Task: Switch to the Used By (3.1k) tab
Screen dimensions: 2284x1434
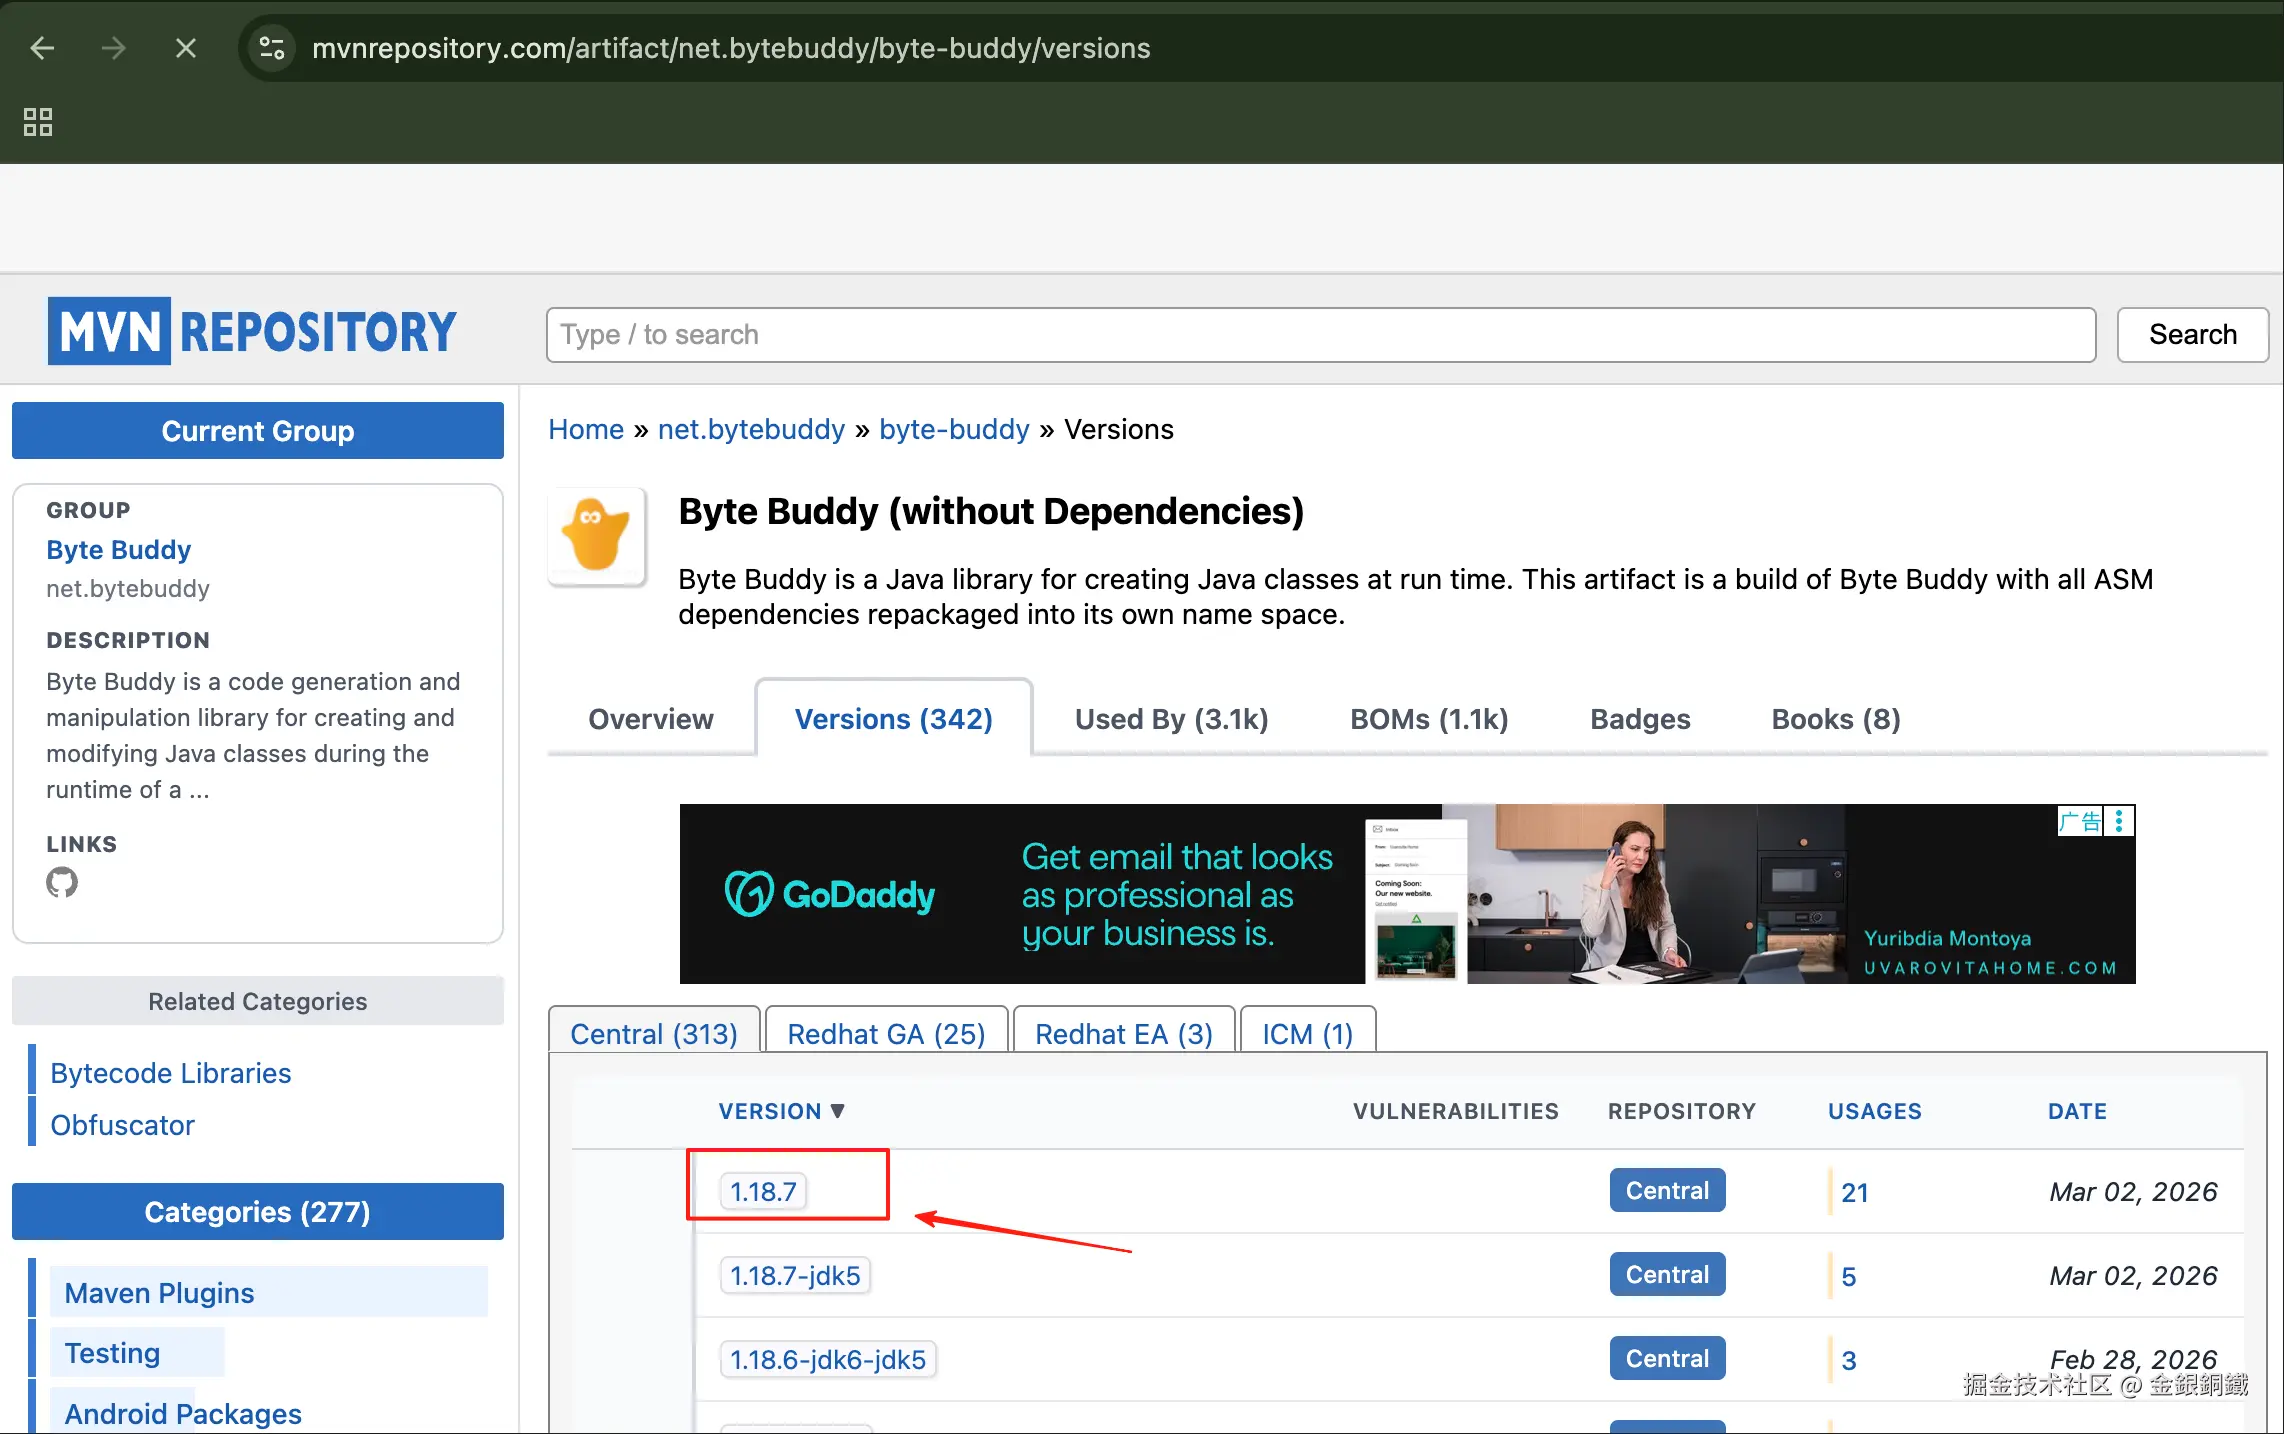Action: pyautogui.click(x=1171, y=719)
